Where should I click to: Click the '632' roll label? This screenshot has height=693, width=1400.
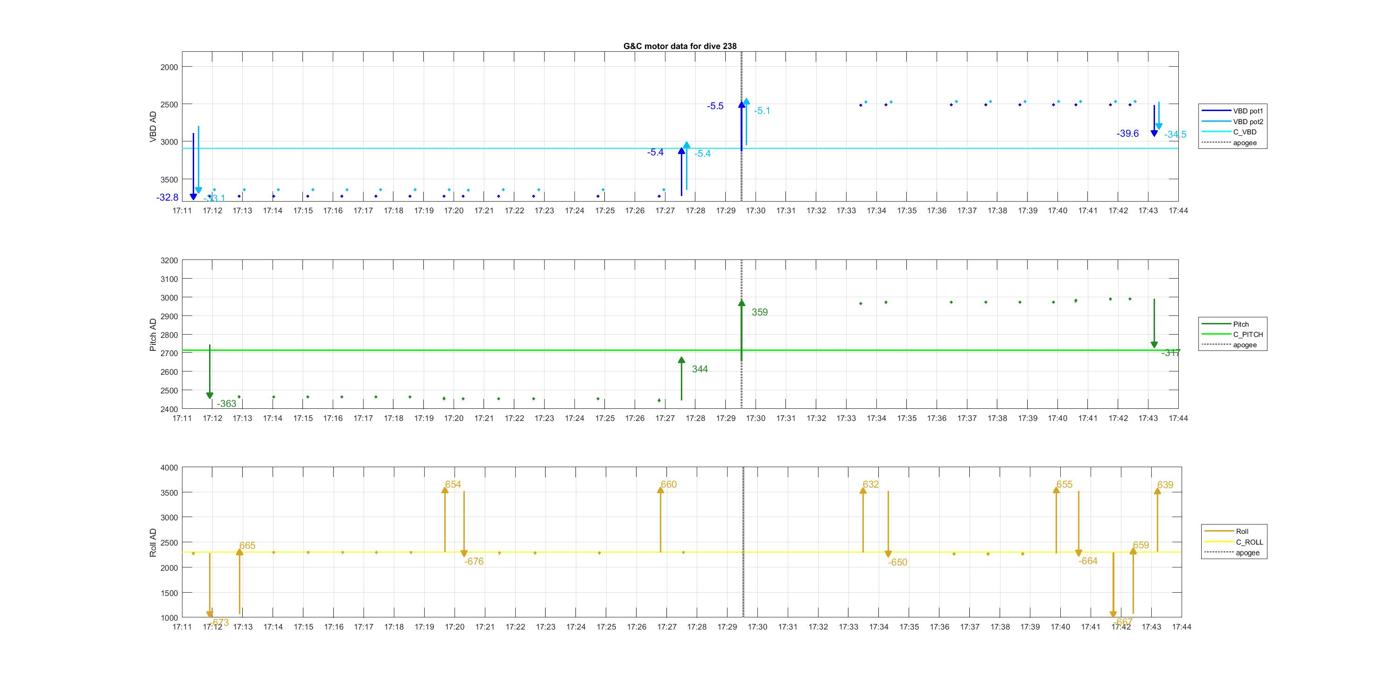[x=871, y=485]
